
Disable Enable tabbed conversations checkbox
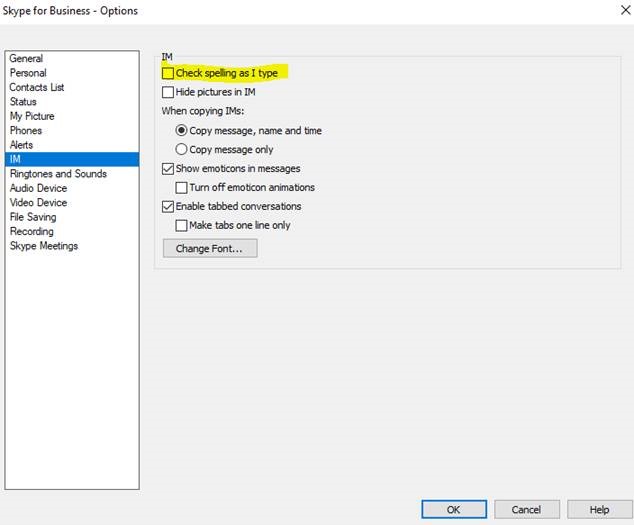tap(168, 207)
